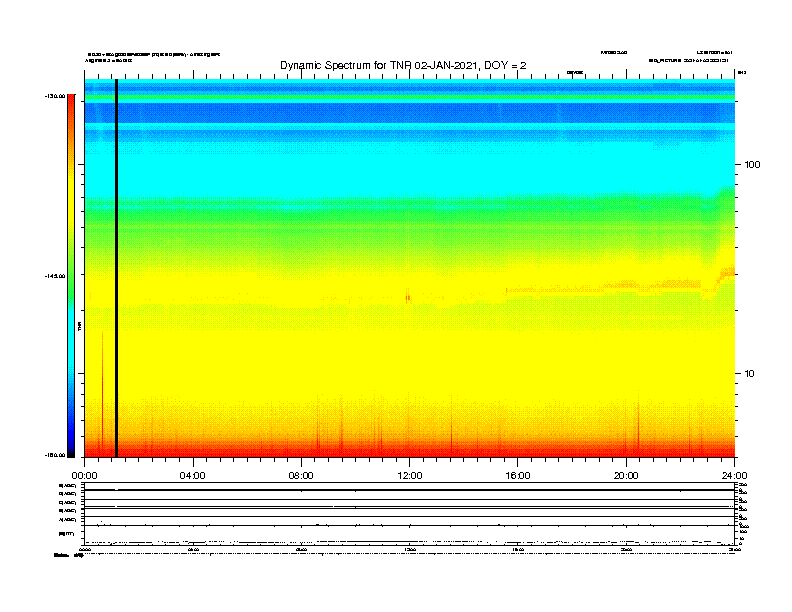Click the plot title 'Dynamic Spectrum for TNR 02-JAN-2021'

(x=403, y=65)
